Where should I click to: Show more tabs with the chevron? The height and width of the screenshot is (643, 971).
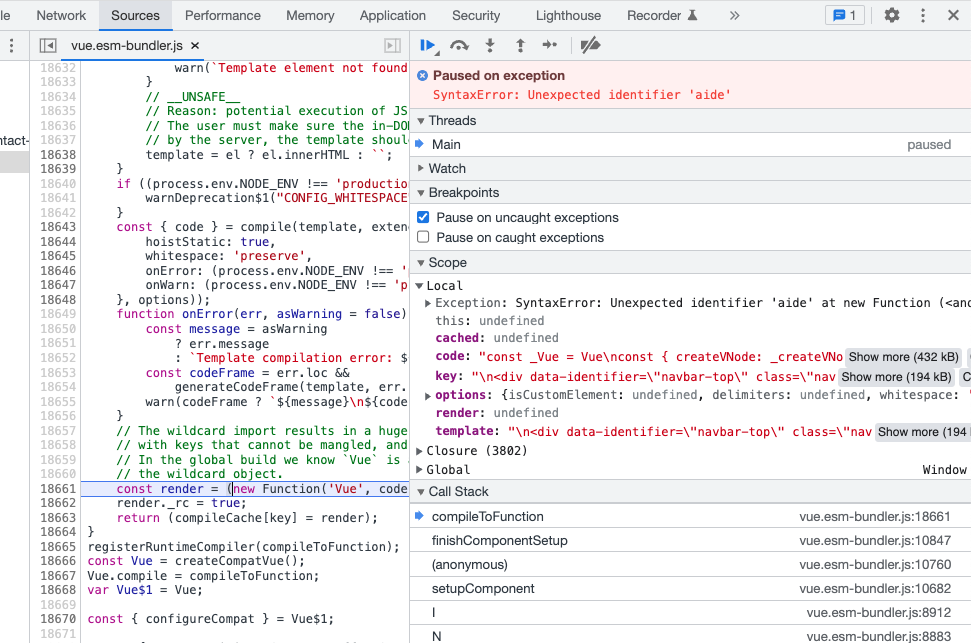(x=734, y=15)
